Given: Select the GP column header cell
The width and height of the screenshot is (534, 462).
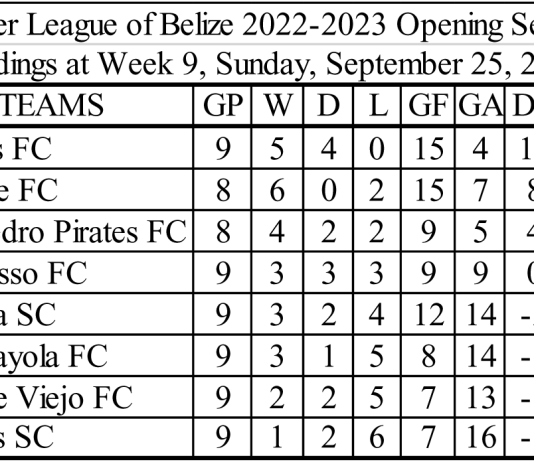Looking at the screenshot, I should click(223, 105).
